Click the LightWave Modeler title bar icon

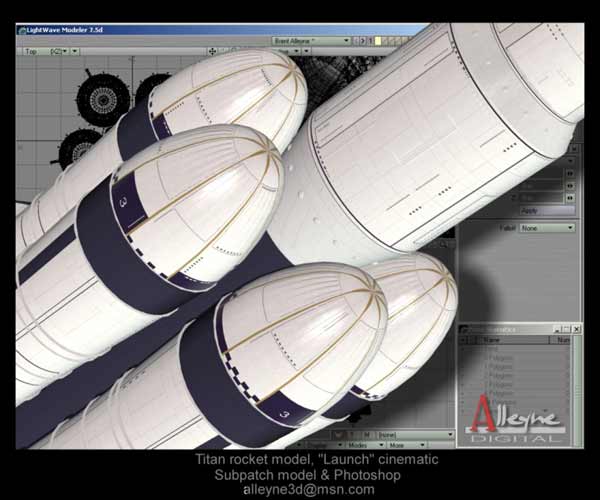tap(21, 30)
